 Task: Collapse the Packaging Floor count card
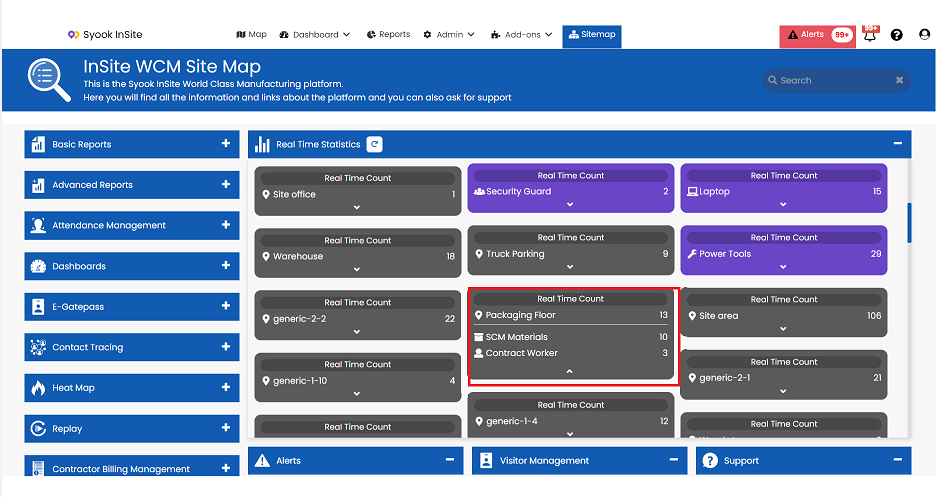570,371
